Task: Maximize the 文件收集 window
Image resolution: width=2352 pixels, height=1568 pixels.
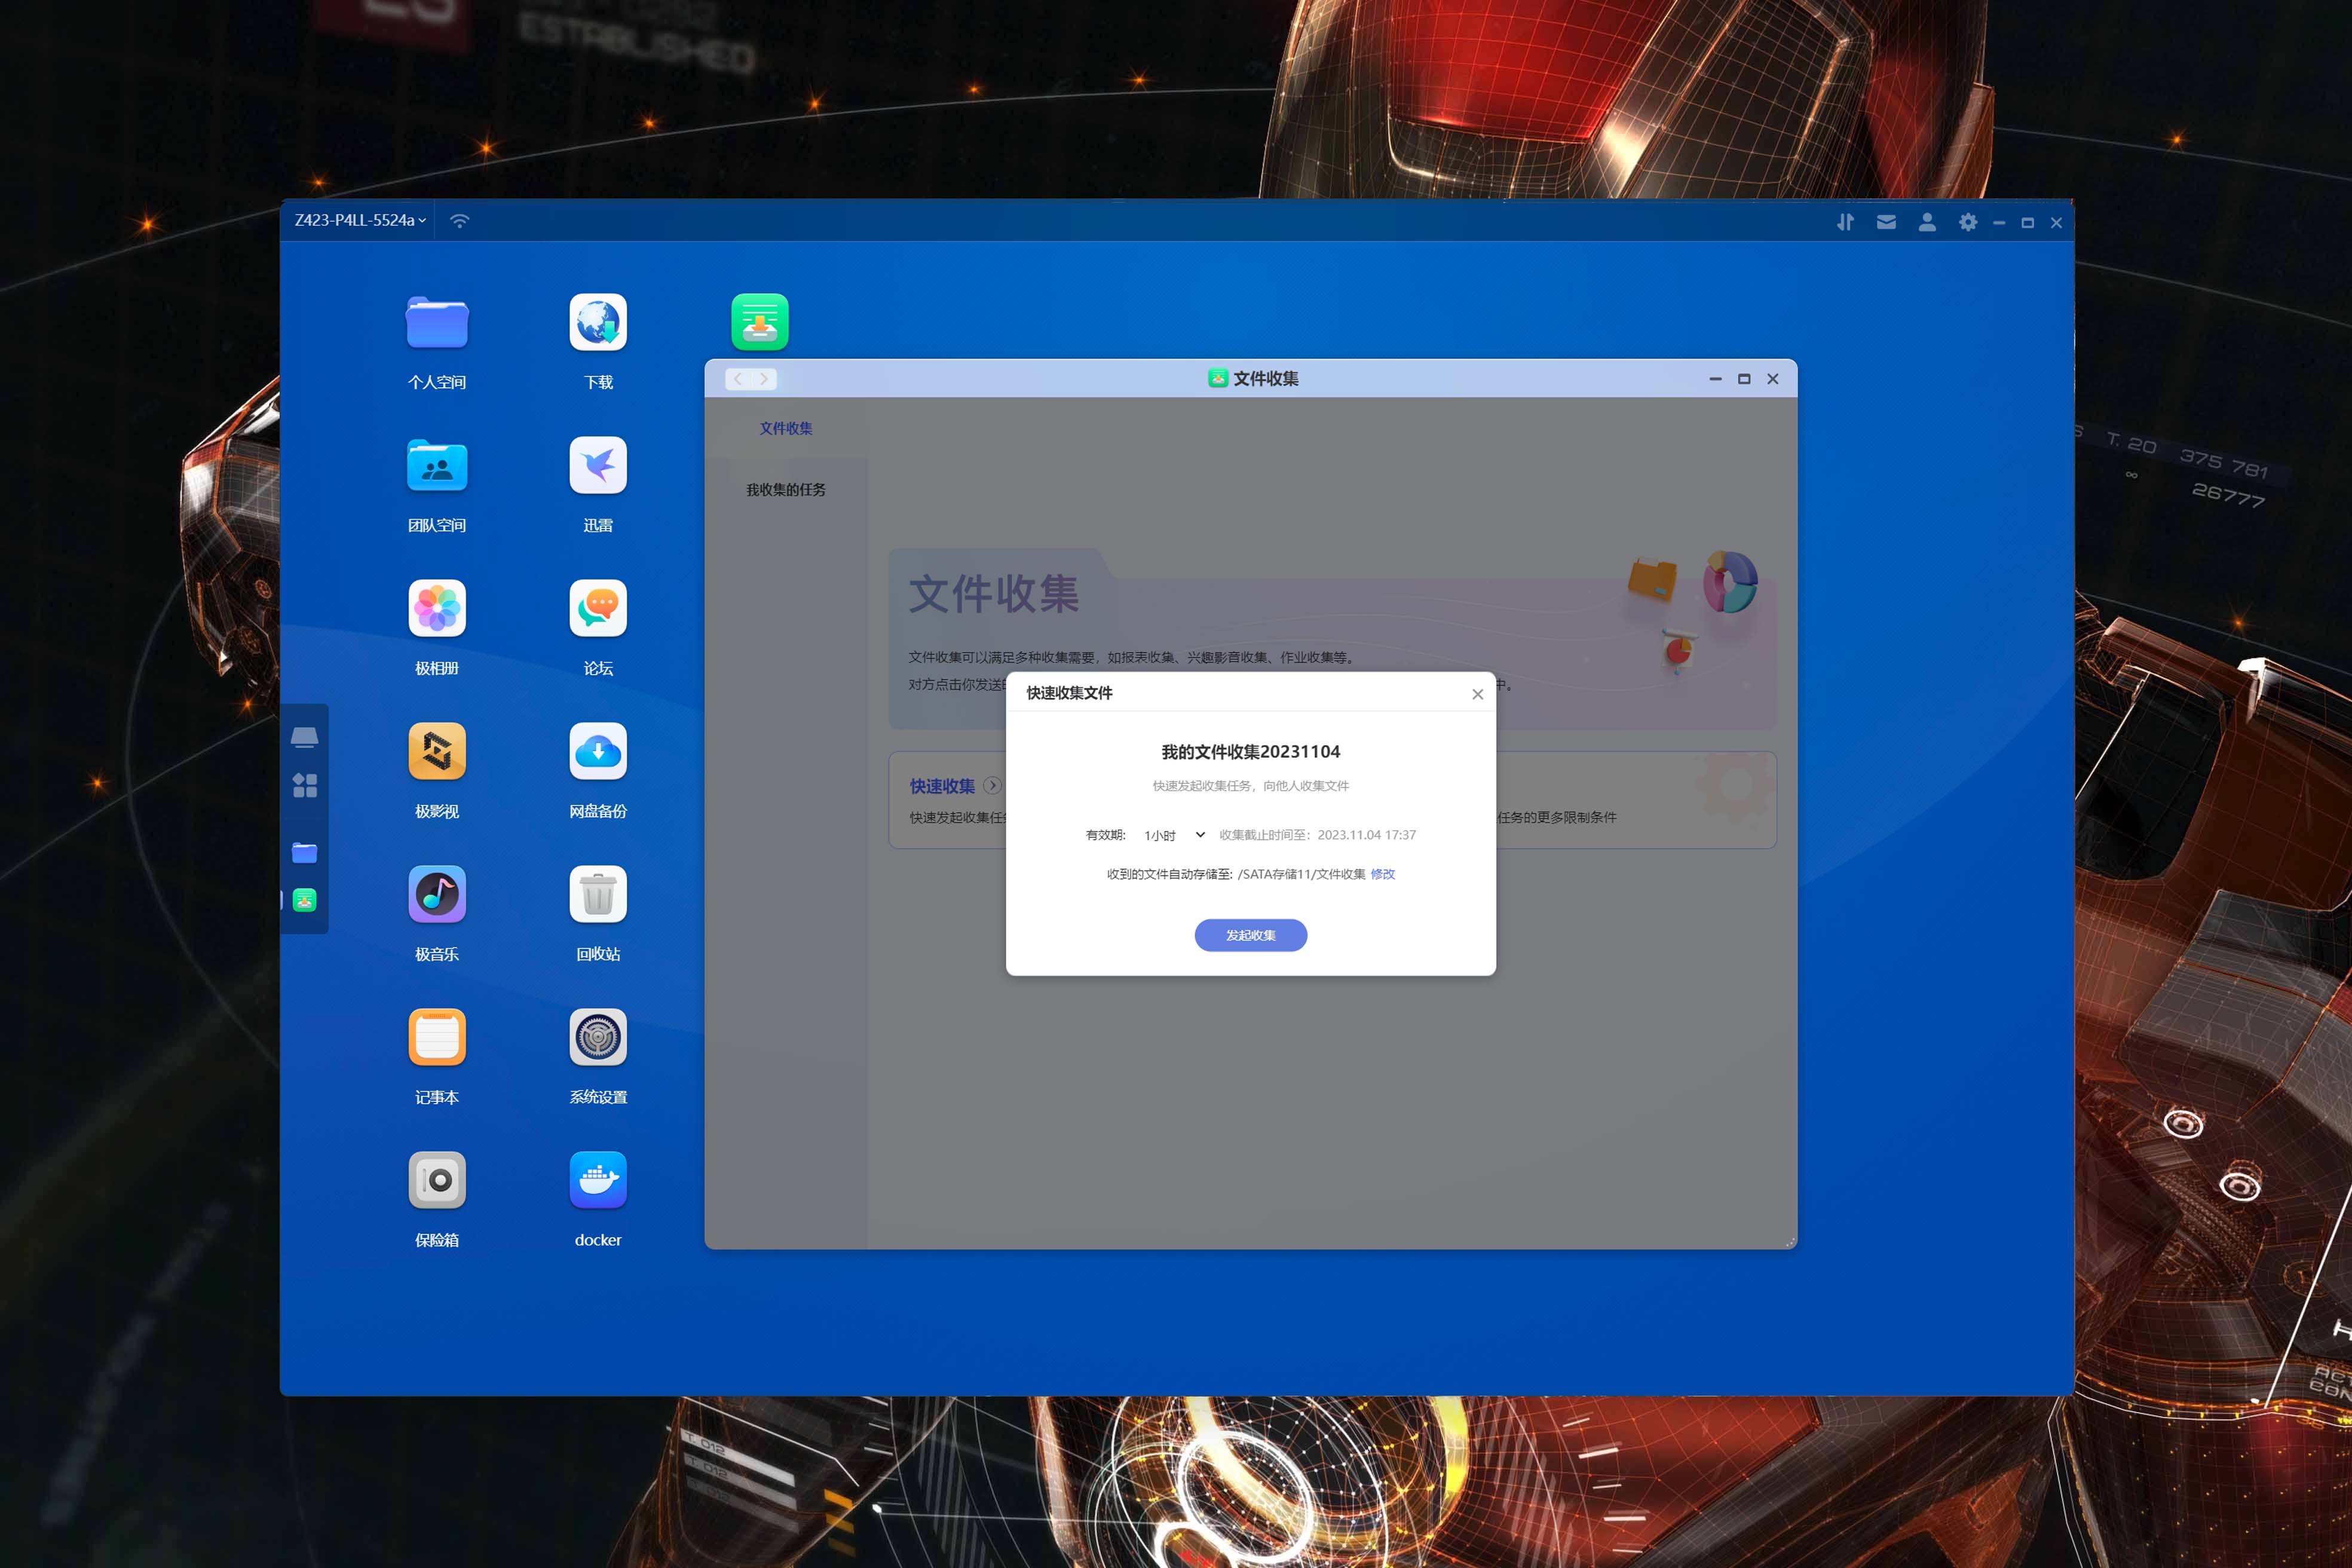Action: pos(1744,379)
